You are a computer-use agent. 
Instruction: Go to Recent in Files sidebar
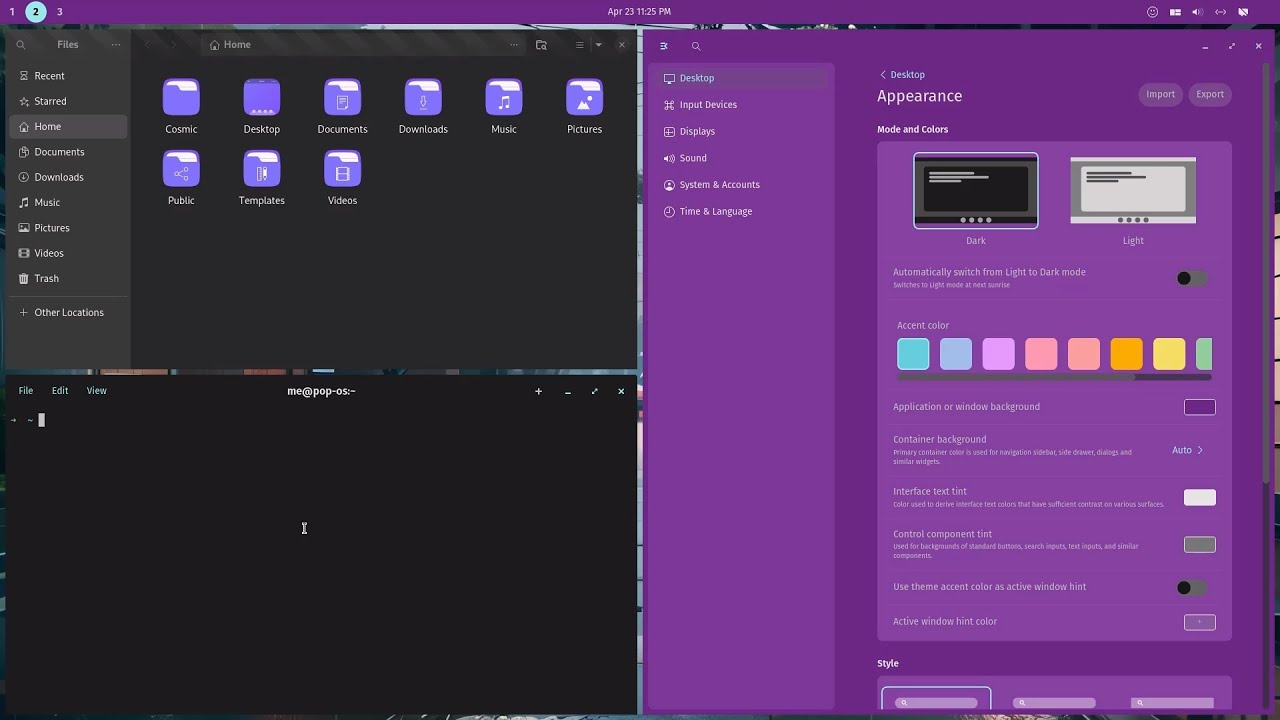(68, 76)
